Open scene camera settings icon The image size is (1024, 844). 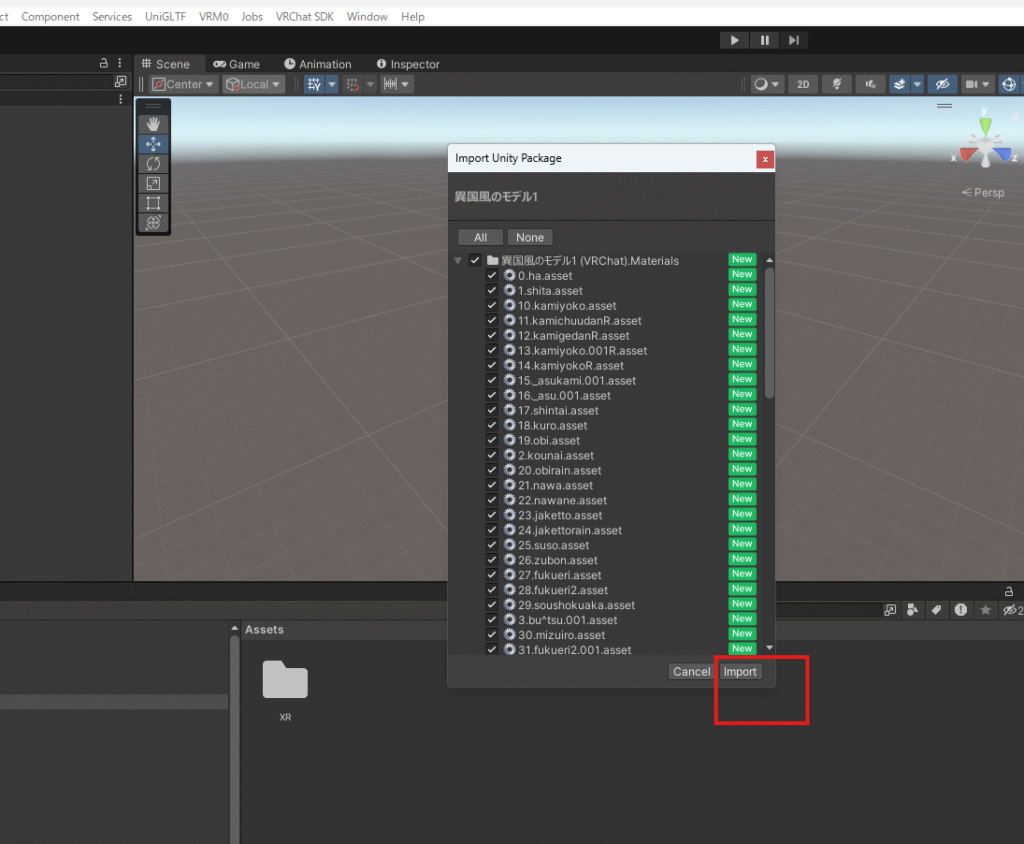(972, 84)
